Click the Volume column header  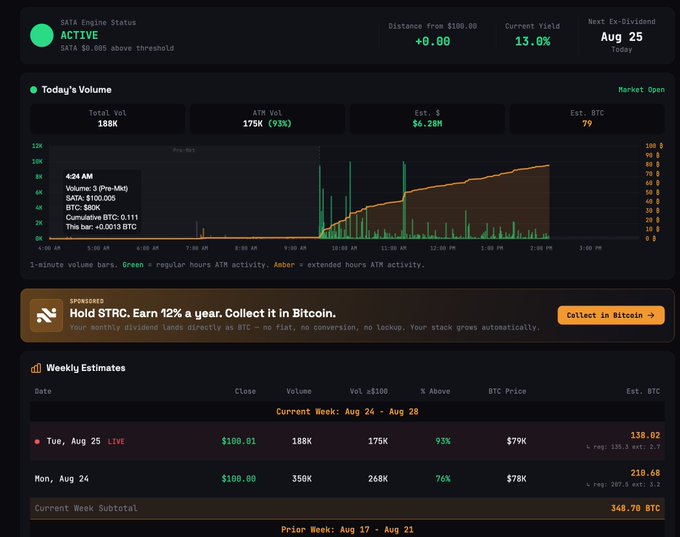click(x=299, y=391)
